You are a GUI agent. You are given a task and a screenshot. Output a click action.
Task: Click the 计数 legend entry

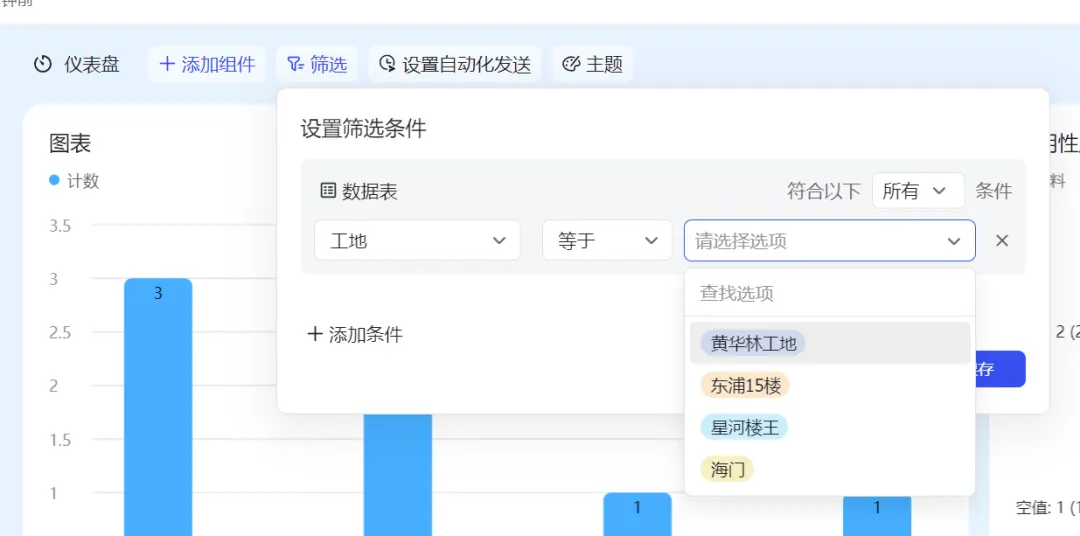pyautogui.click(x=74, y=181)
